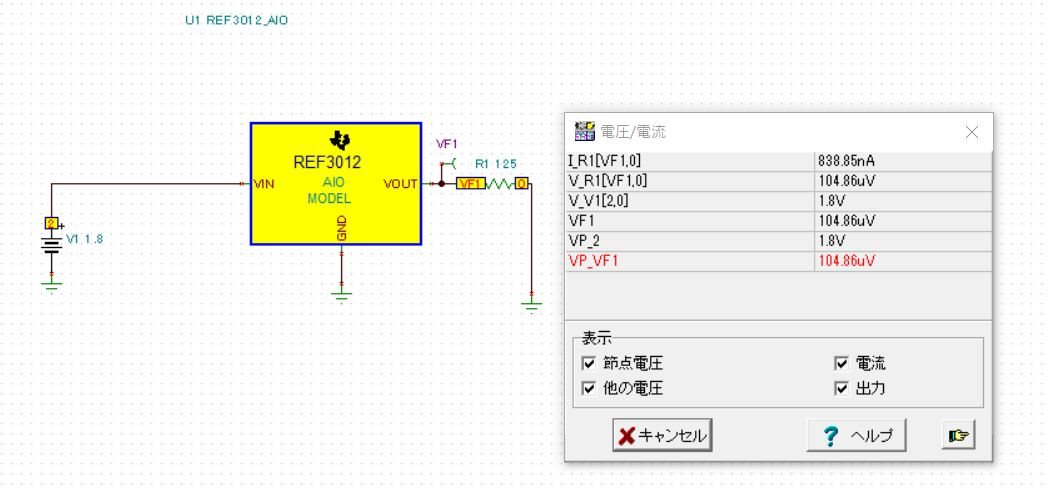Select the I_R1[VF1,0] row
1048x491 pixels.
[779, 161]
